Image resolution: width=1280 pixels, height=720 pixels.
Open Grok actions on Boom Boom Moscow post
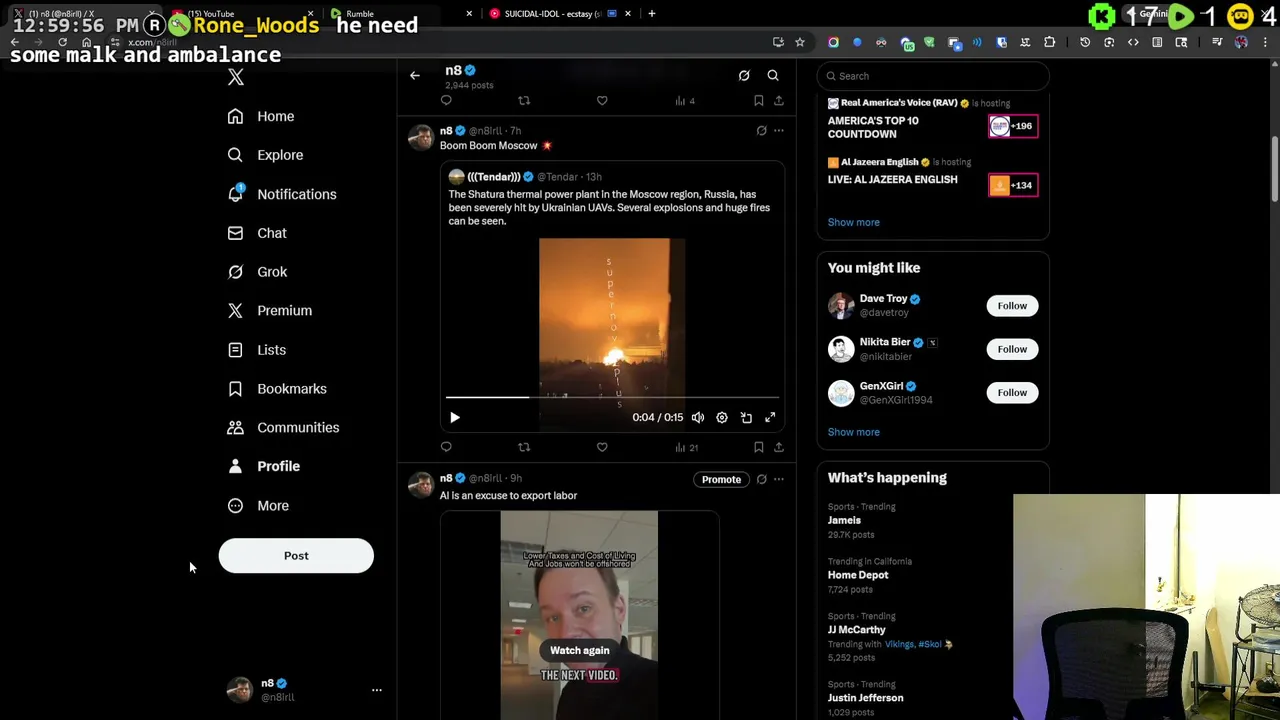coord(761,131)
